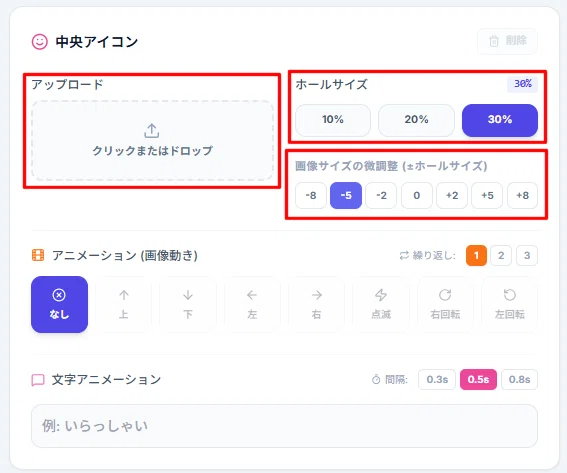Pick the 左回転 counter-clockwise rotation animation

[510, 304]
